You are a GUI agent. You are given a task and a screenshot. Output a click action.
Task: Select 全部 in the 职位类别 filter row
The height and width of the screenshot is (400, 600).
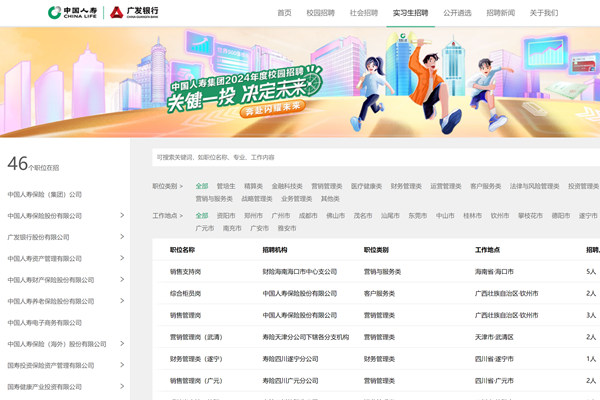(202, 186)
